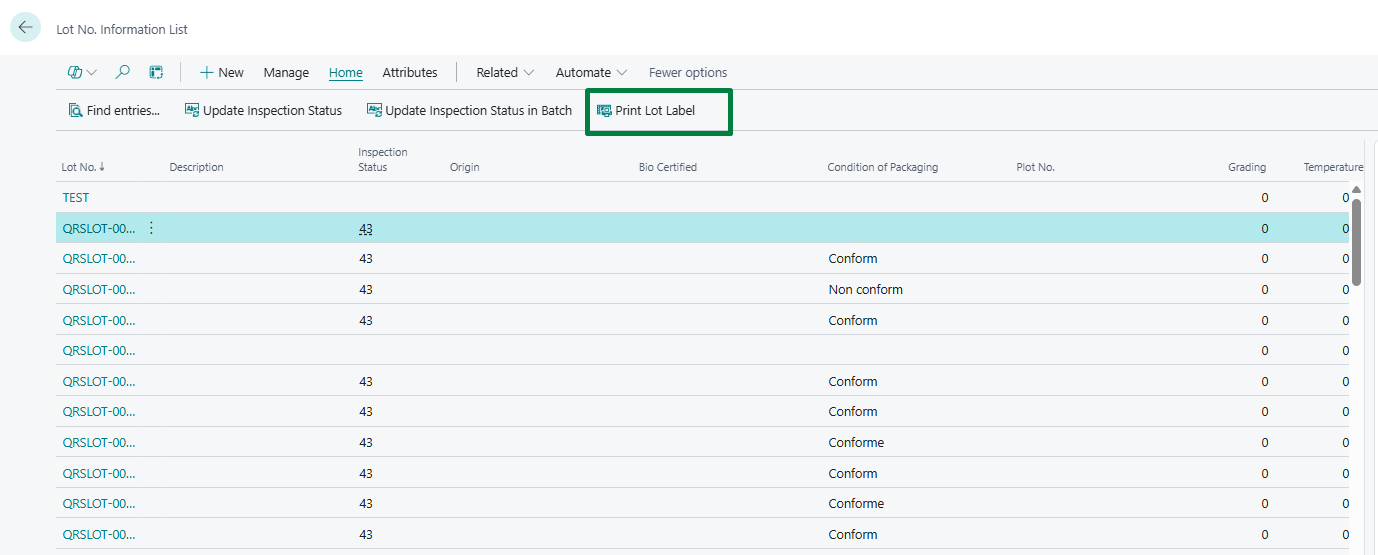The height and width of the screenshot is (555, 1378).
Task: Click the Condition of Packaging column header
Action: 883,167
